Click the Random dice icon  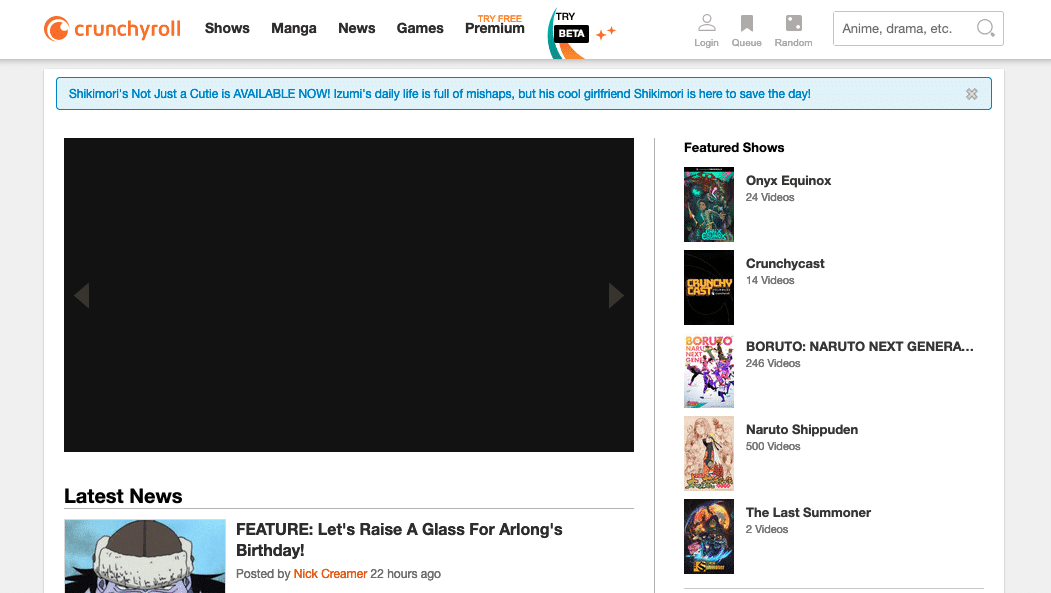[x=794, y=23]
